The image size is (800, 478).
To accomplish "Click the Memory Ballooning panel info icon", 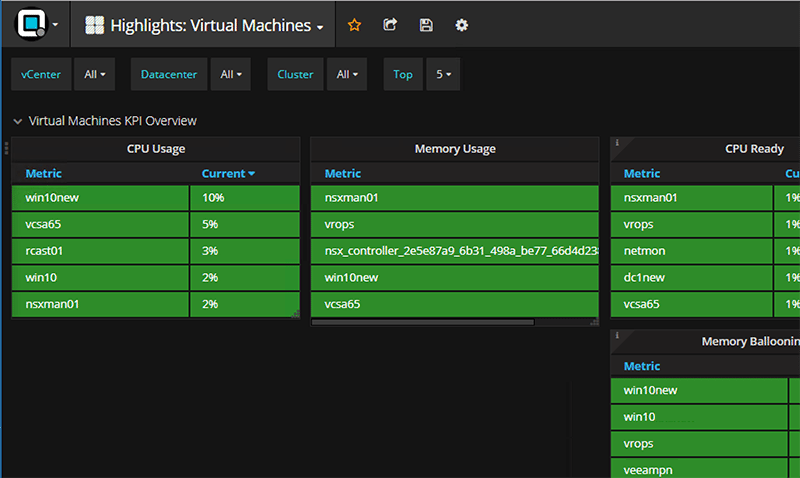I will coord(617,335).
